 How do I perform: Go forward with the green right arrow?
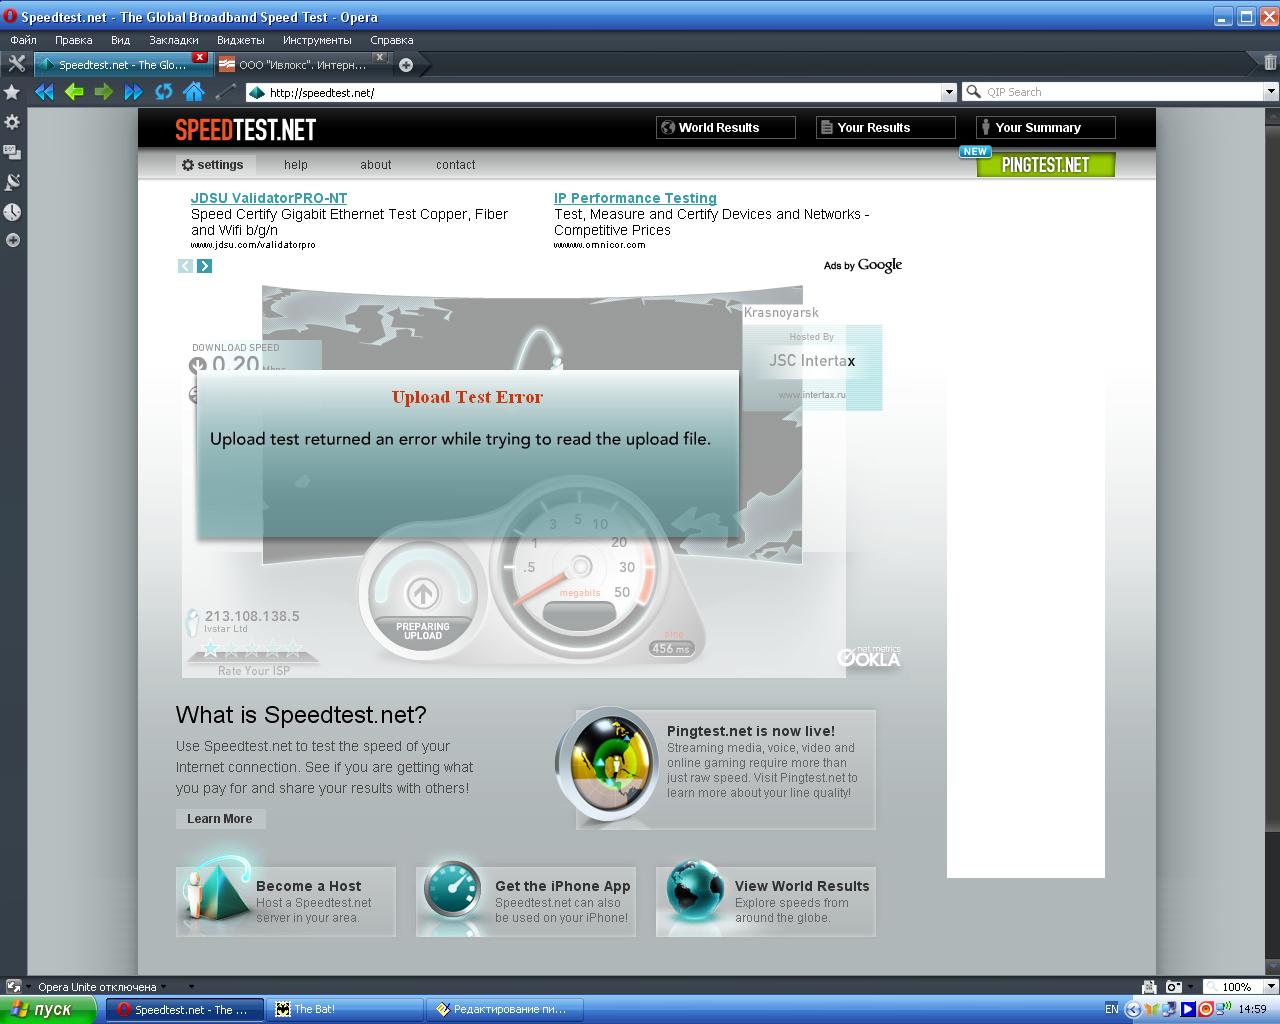tap(104, 92)
